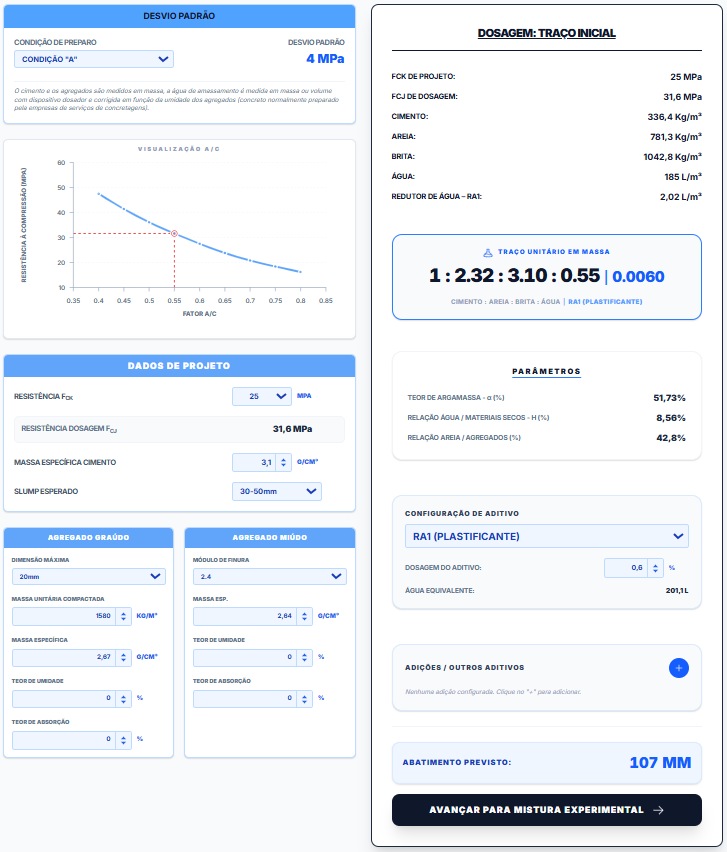
Task: Click the plus icon for Adições / Outros Aditivos
Action: (x=678, y=667)
